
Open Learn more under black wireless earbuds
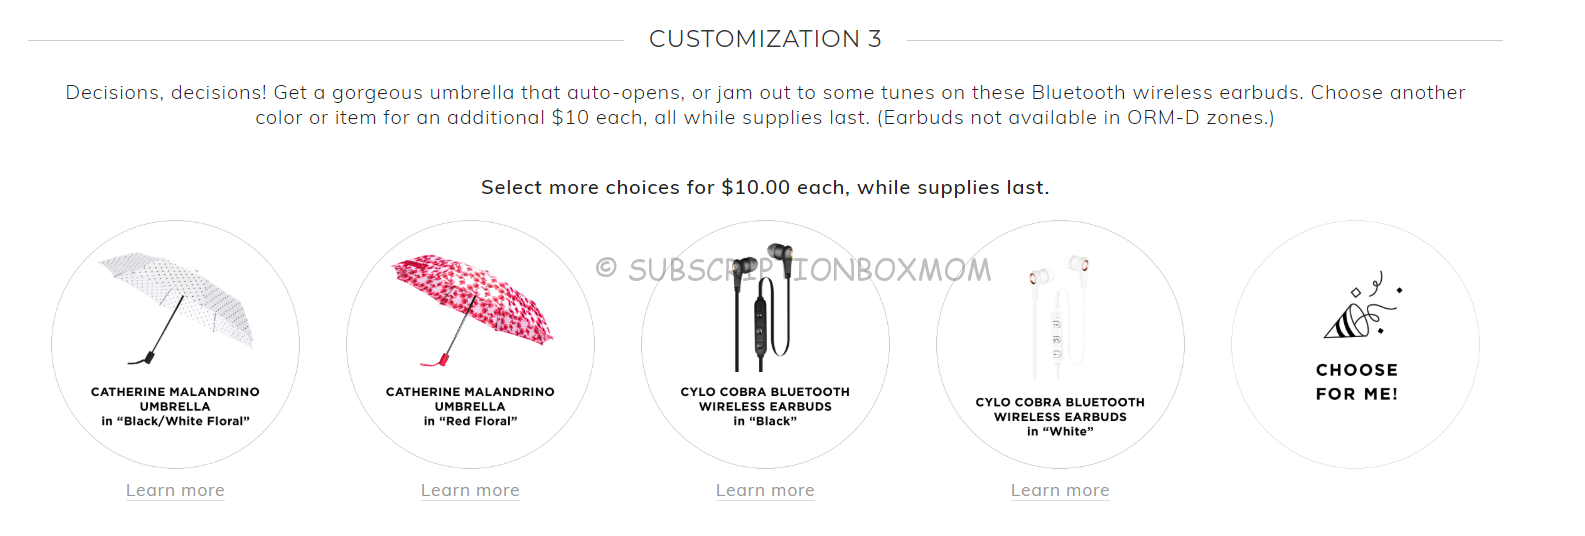(x=765, y=490)
